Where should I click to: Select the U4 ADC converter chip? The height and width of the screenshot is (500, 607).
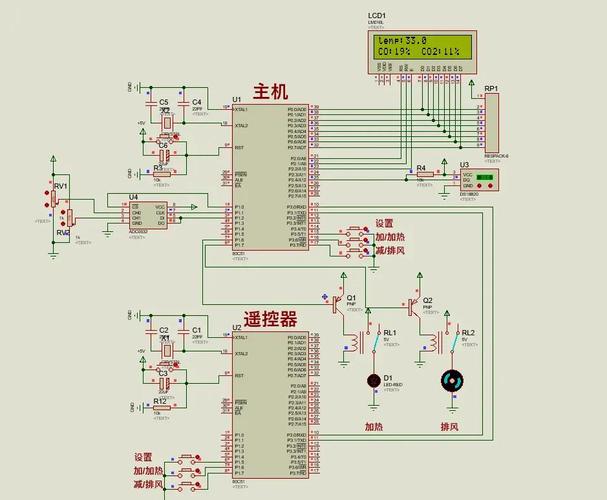pyautogui.click(x=150, y=211)
